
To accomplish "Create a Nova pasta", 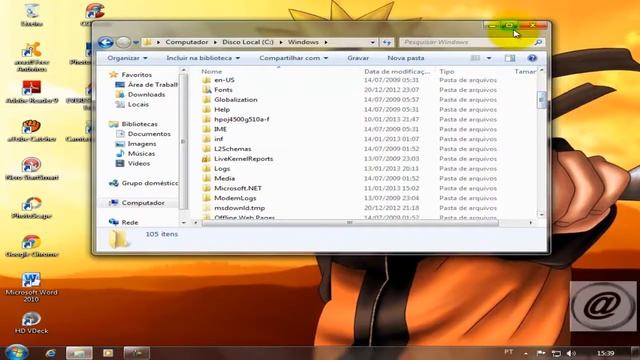I will (406, 58).
